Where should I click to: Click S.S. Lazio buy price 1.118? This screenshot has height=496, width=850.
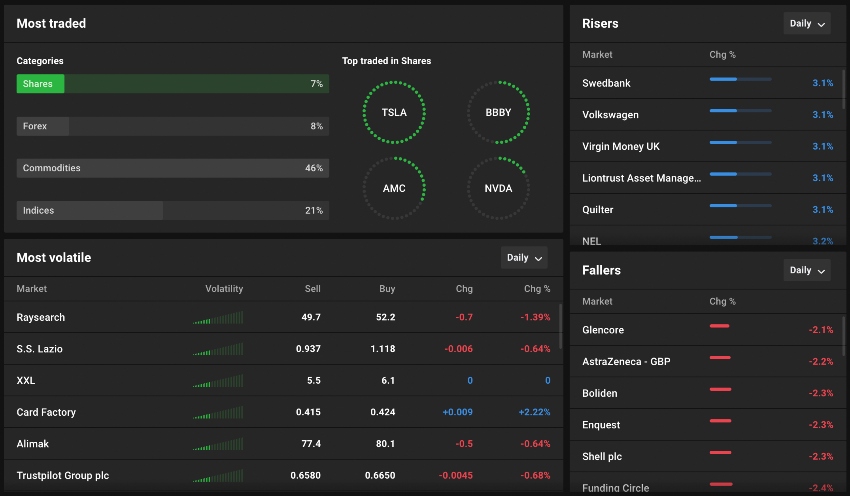click(x=383, y=349)
